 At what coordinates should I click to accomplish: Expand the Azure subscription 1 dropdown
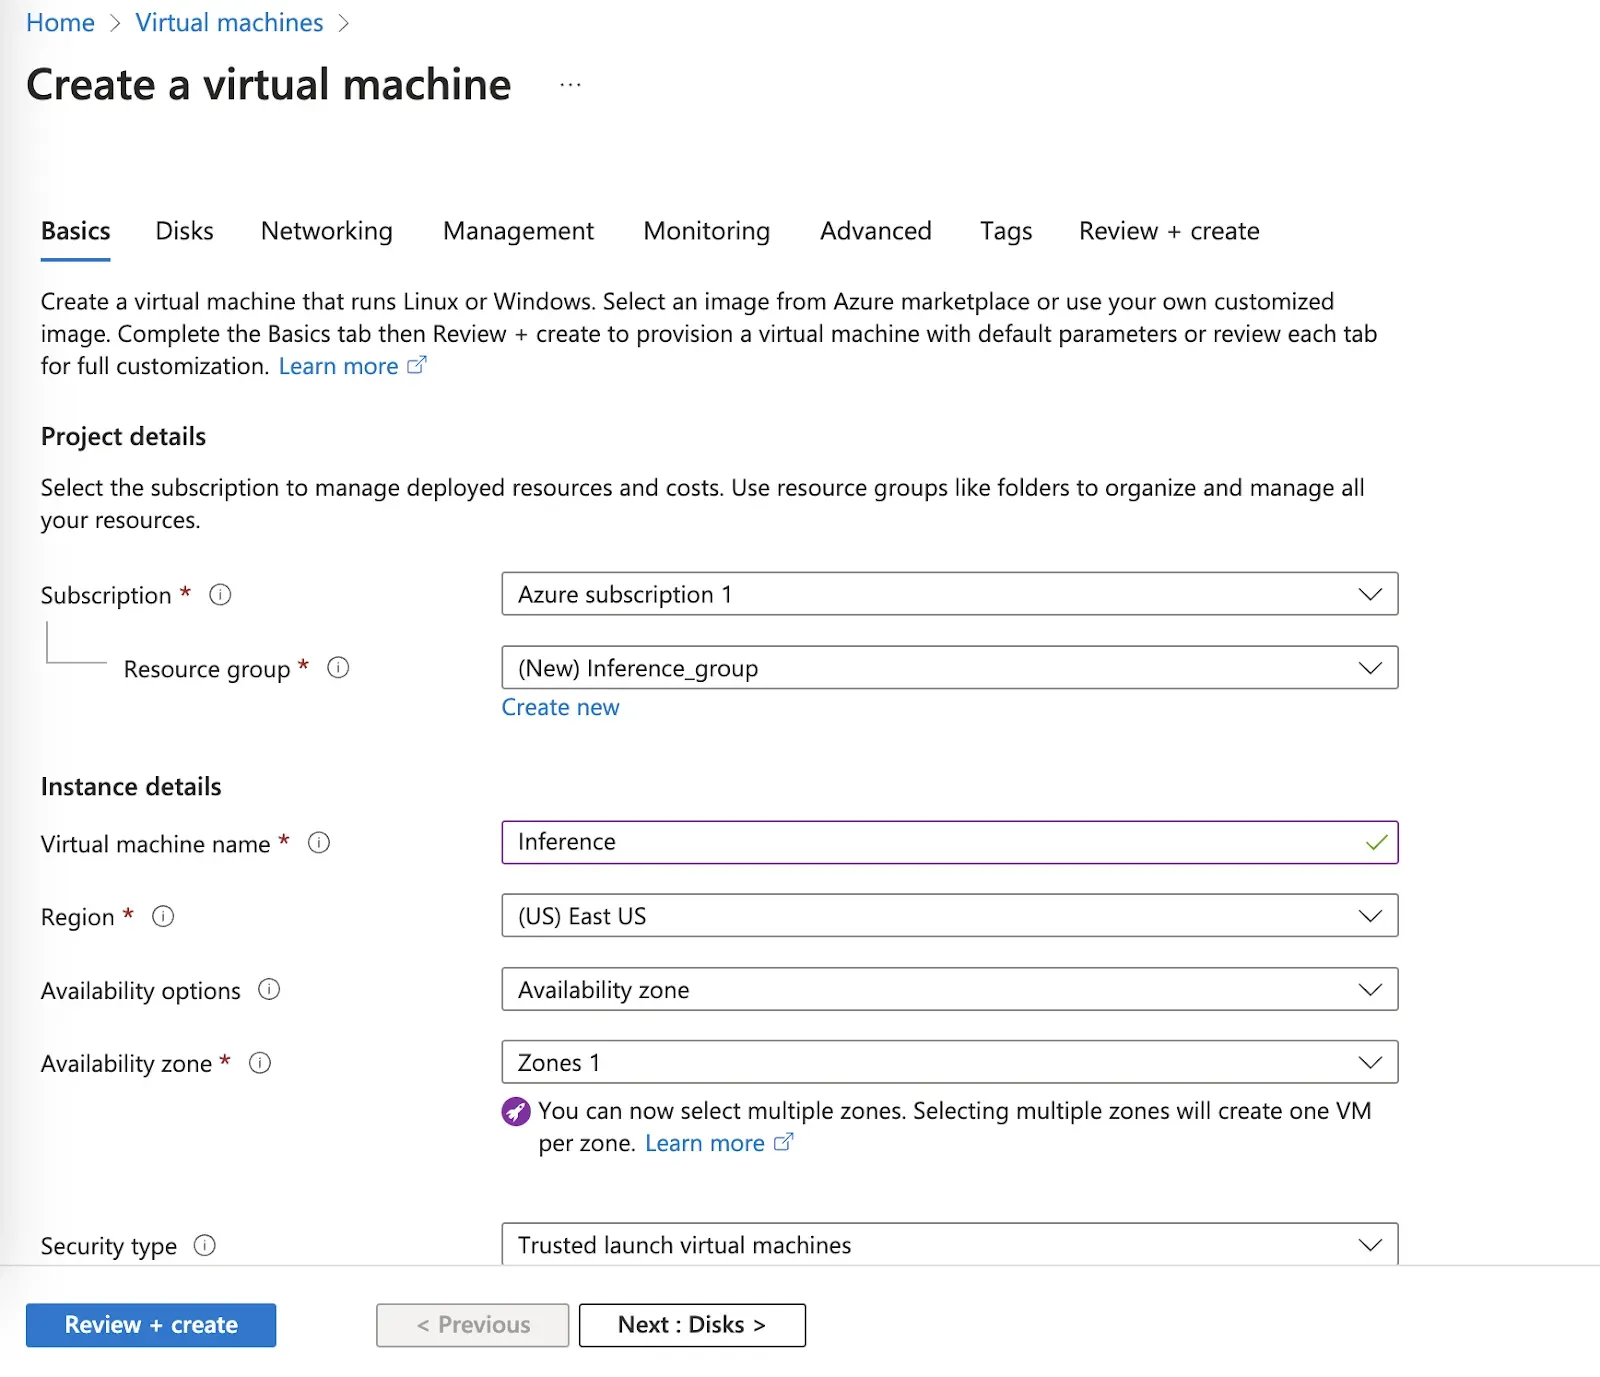click(x=950, y=594)
